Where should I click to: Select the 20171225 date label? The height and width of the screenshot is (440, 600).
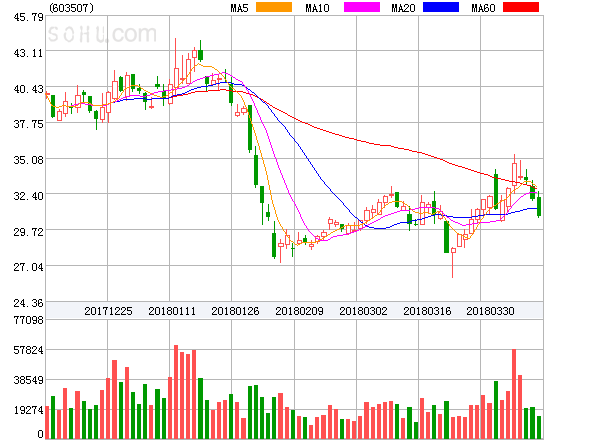click(x=108, y=311)
